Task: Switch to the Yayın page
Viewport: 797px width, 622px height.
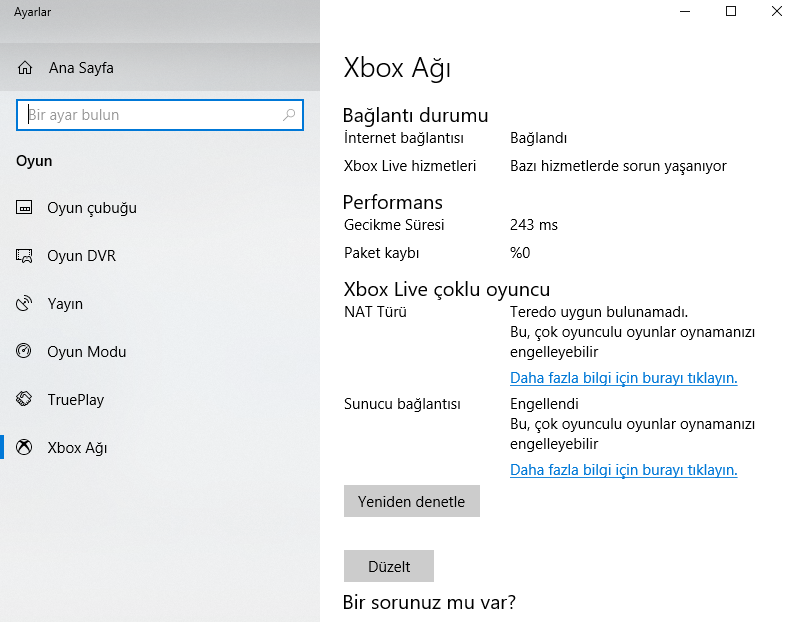Action: click(x=160, y=303)
